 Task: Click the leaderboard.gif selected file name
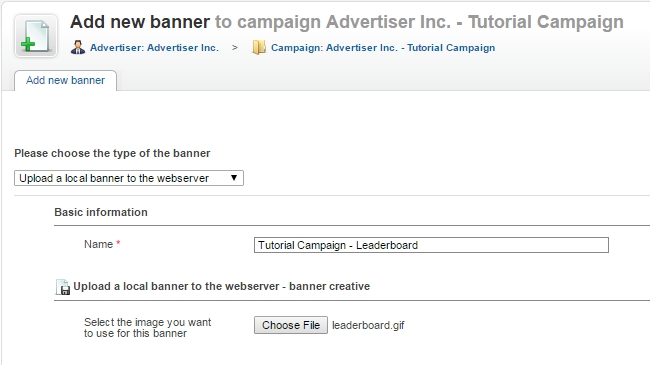368,325
